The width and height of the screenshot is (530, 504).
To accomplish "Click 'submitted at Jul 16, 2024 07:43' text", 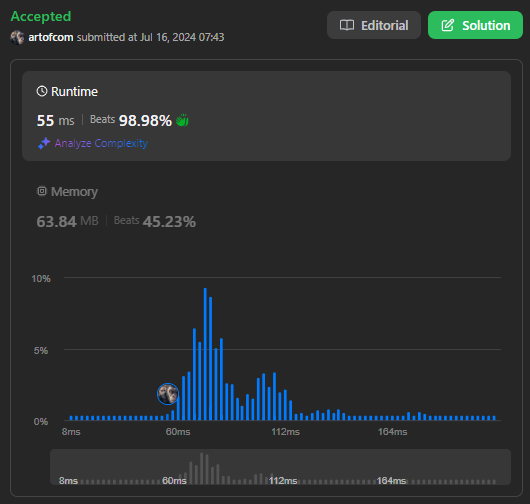I will [x=150, y=37].
